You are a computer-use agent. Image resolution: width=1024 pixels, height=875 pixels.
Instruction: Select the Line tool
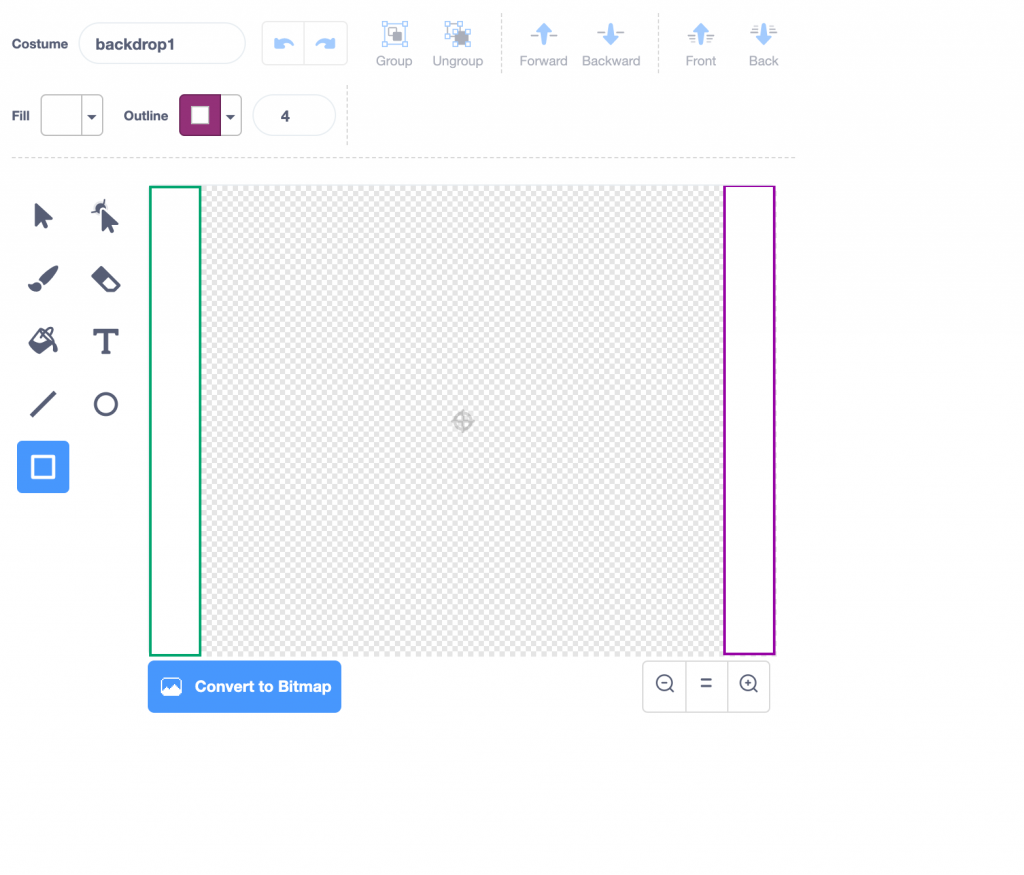43,404
